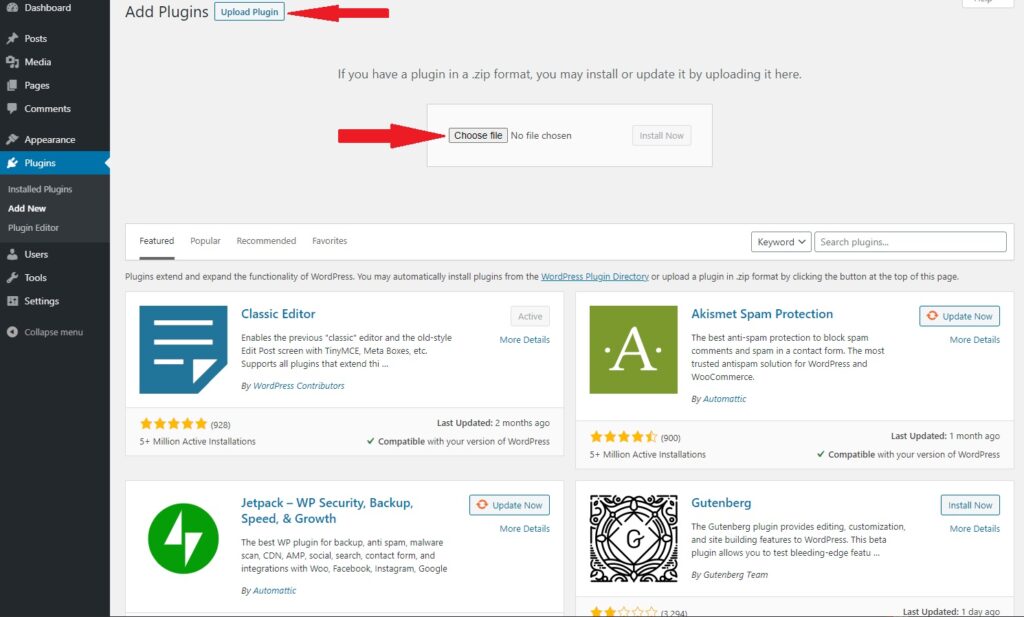
Task: Open the Appearance menu
Action: coord(50,139)
